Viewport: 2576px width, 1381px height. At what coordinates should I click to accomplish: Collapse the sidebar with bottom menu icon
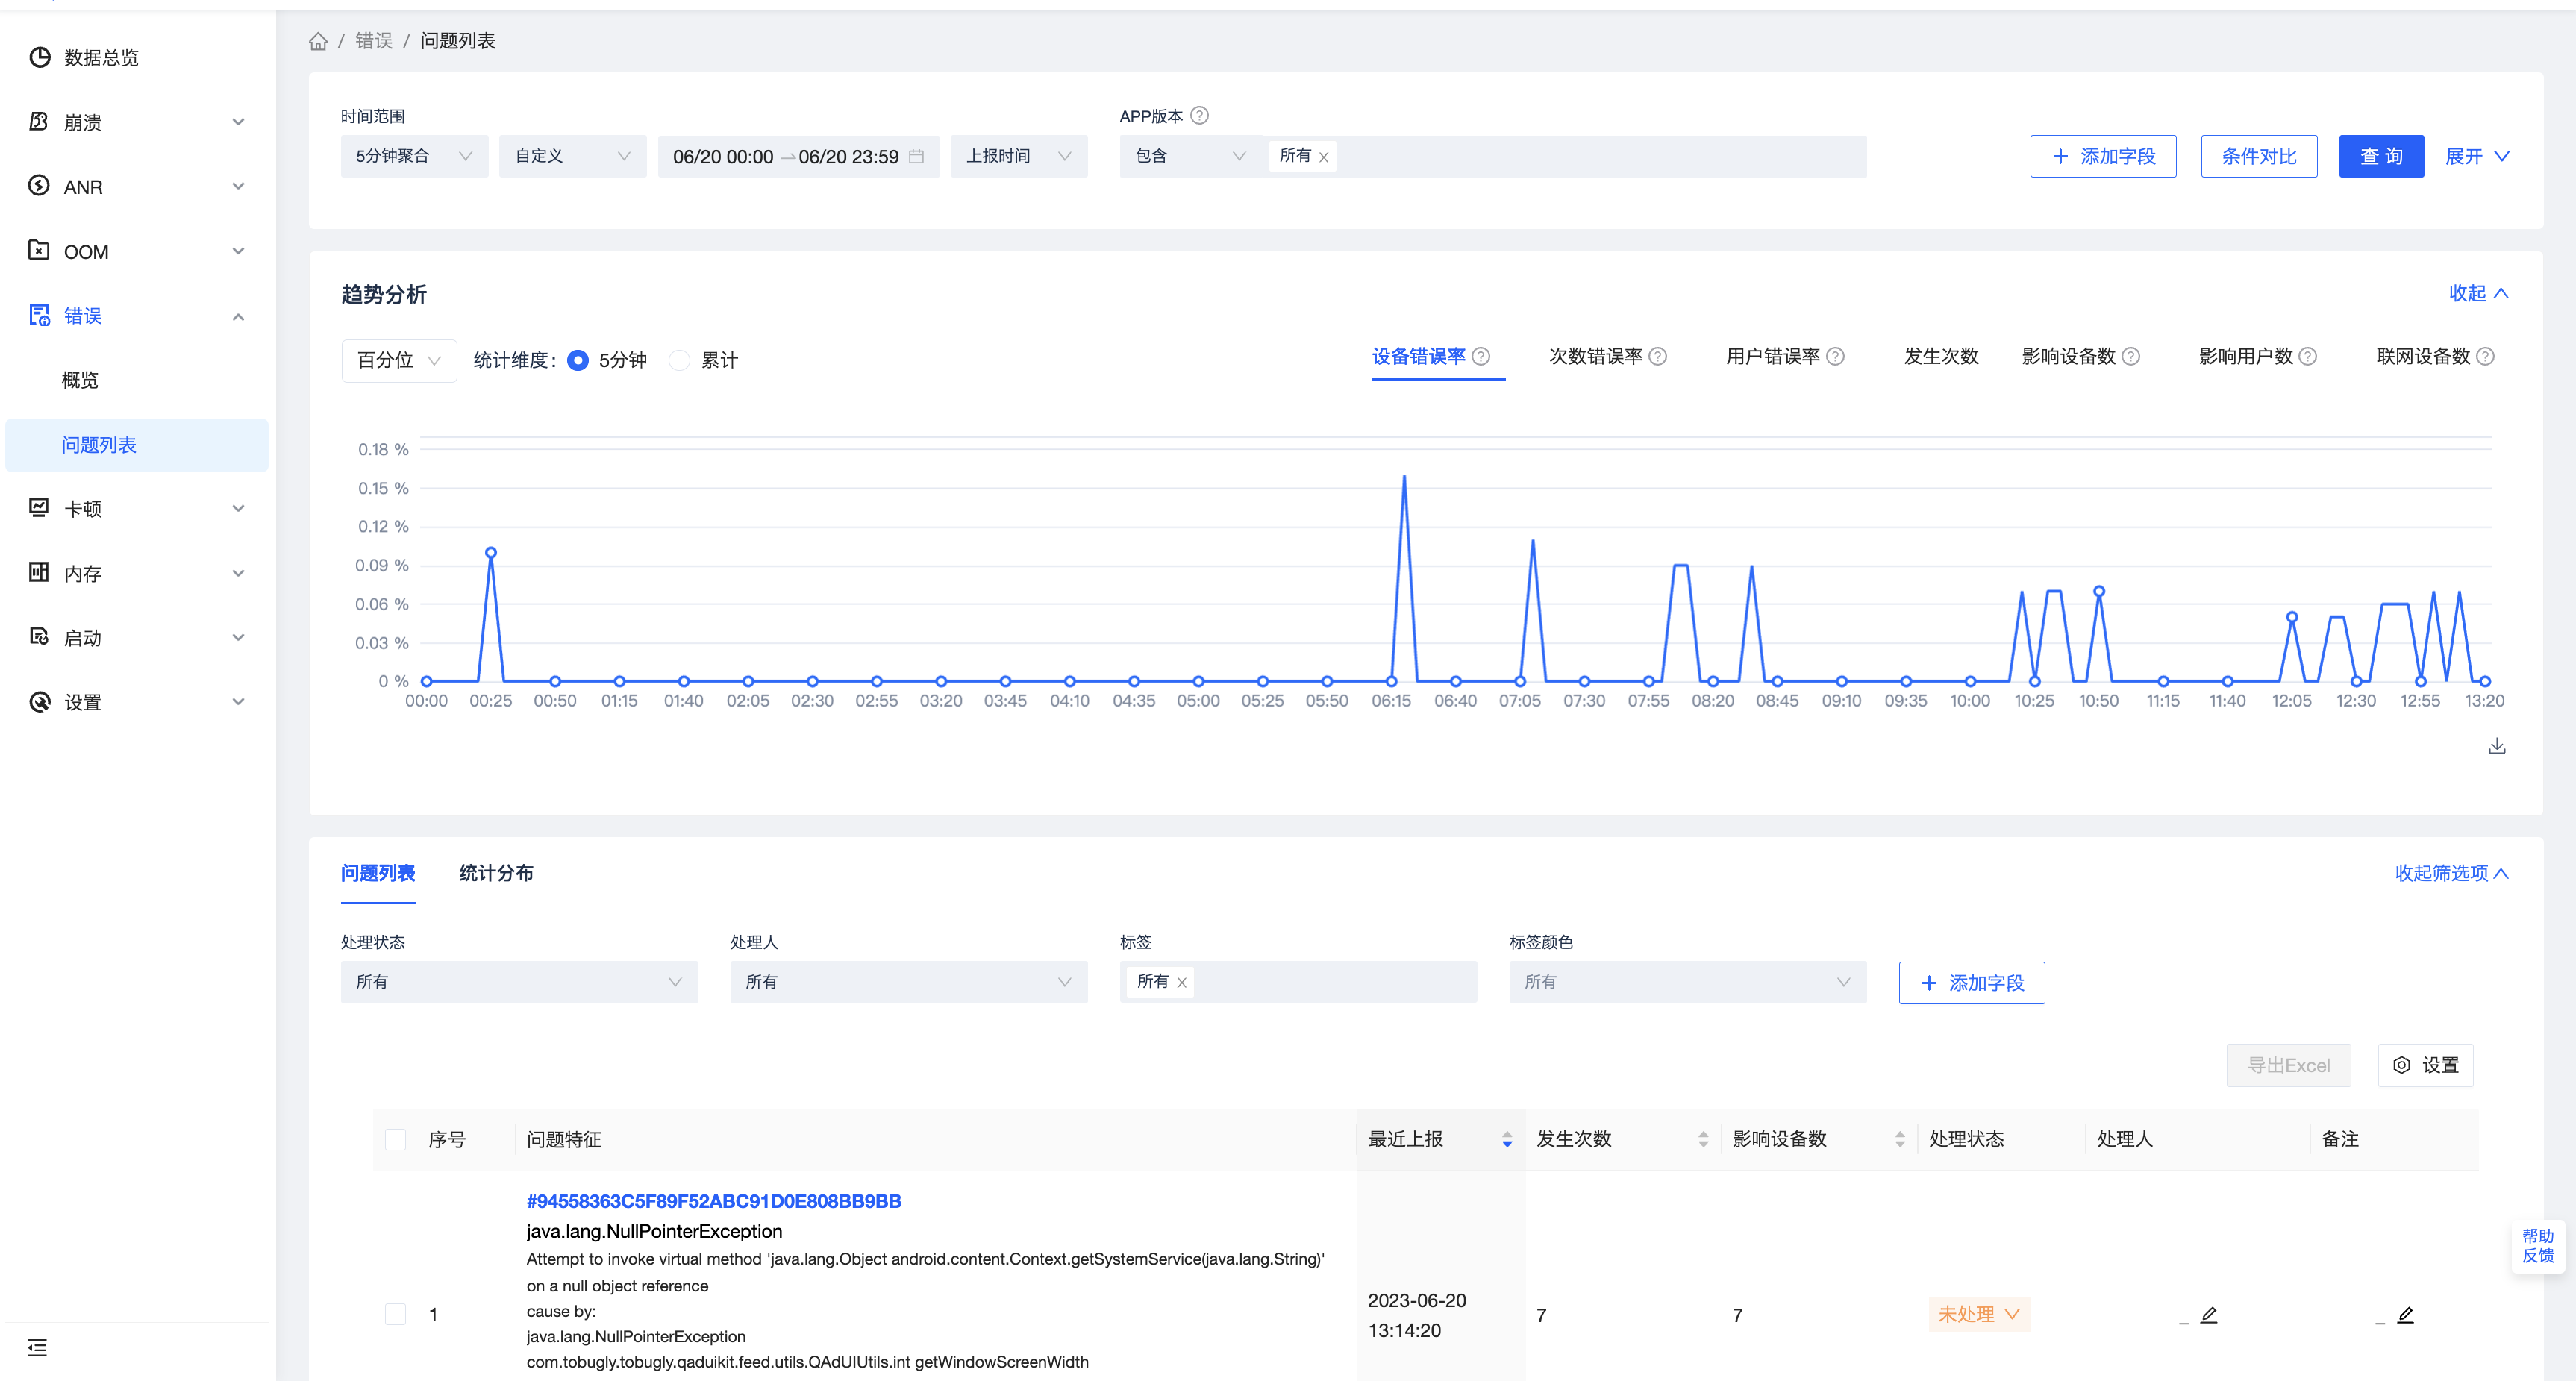click(x=38, y=1348)
